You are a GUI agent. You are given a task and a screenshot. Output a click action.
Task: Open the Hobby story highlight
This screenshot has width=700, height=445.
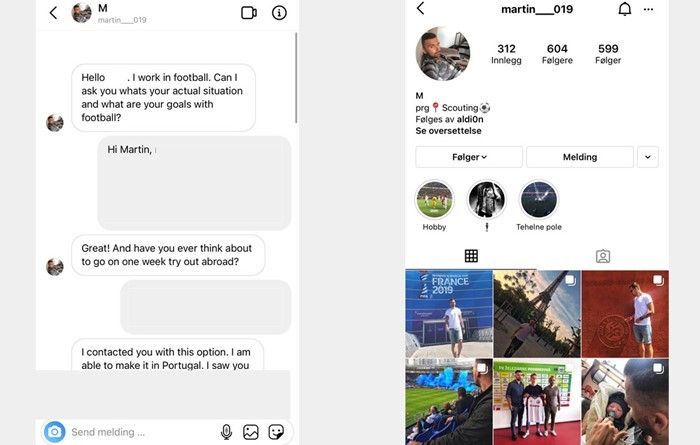click(x=434, y=200)
